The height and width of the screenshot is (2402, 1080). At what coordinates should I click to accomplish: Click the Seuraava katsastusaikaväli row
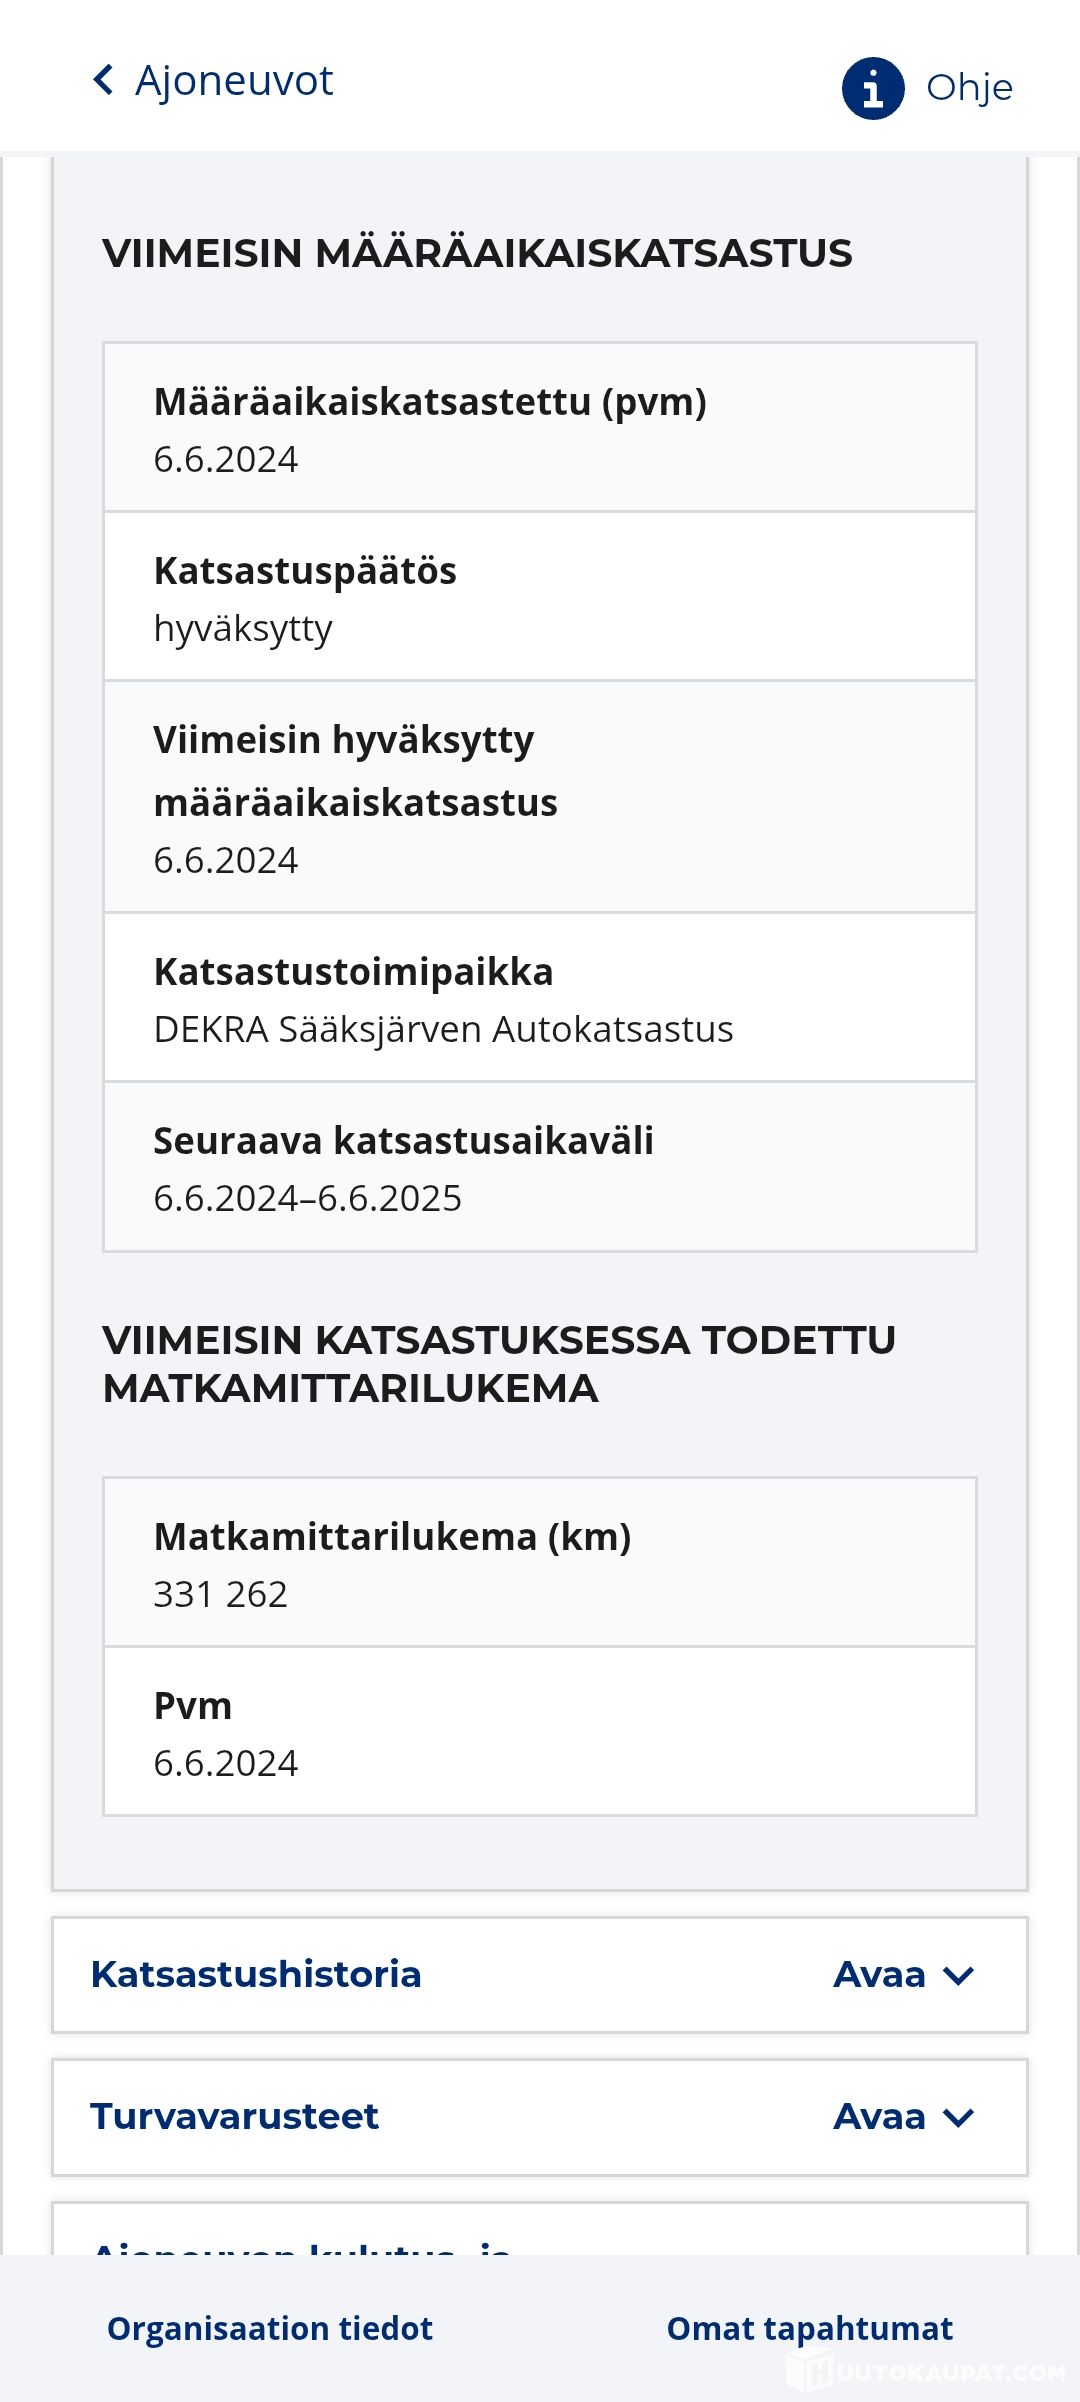coord(540,1167)
